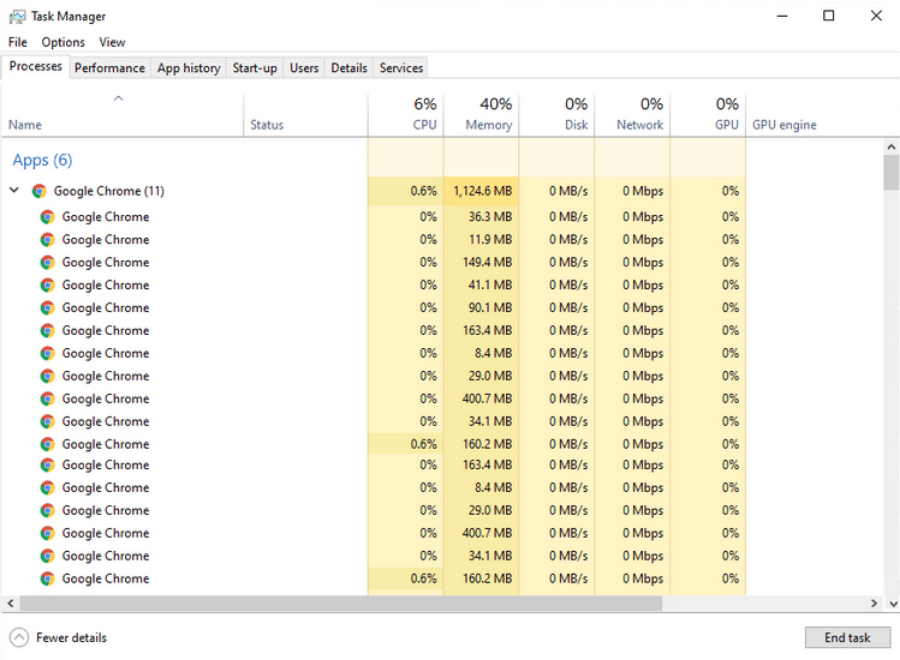Click 0.6% CPU cell in Google Chrome (11) row
900x660 pixels.
click(406, 191)
